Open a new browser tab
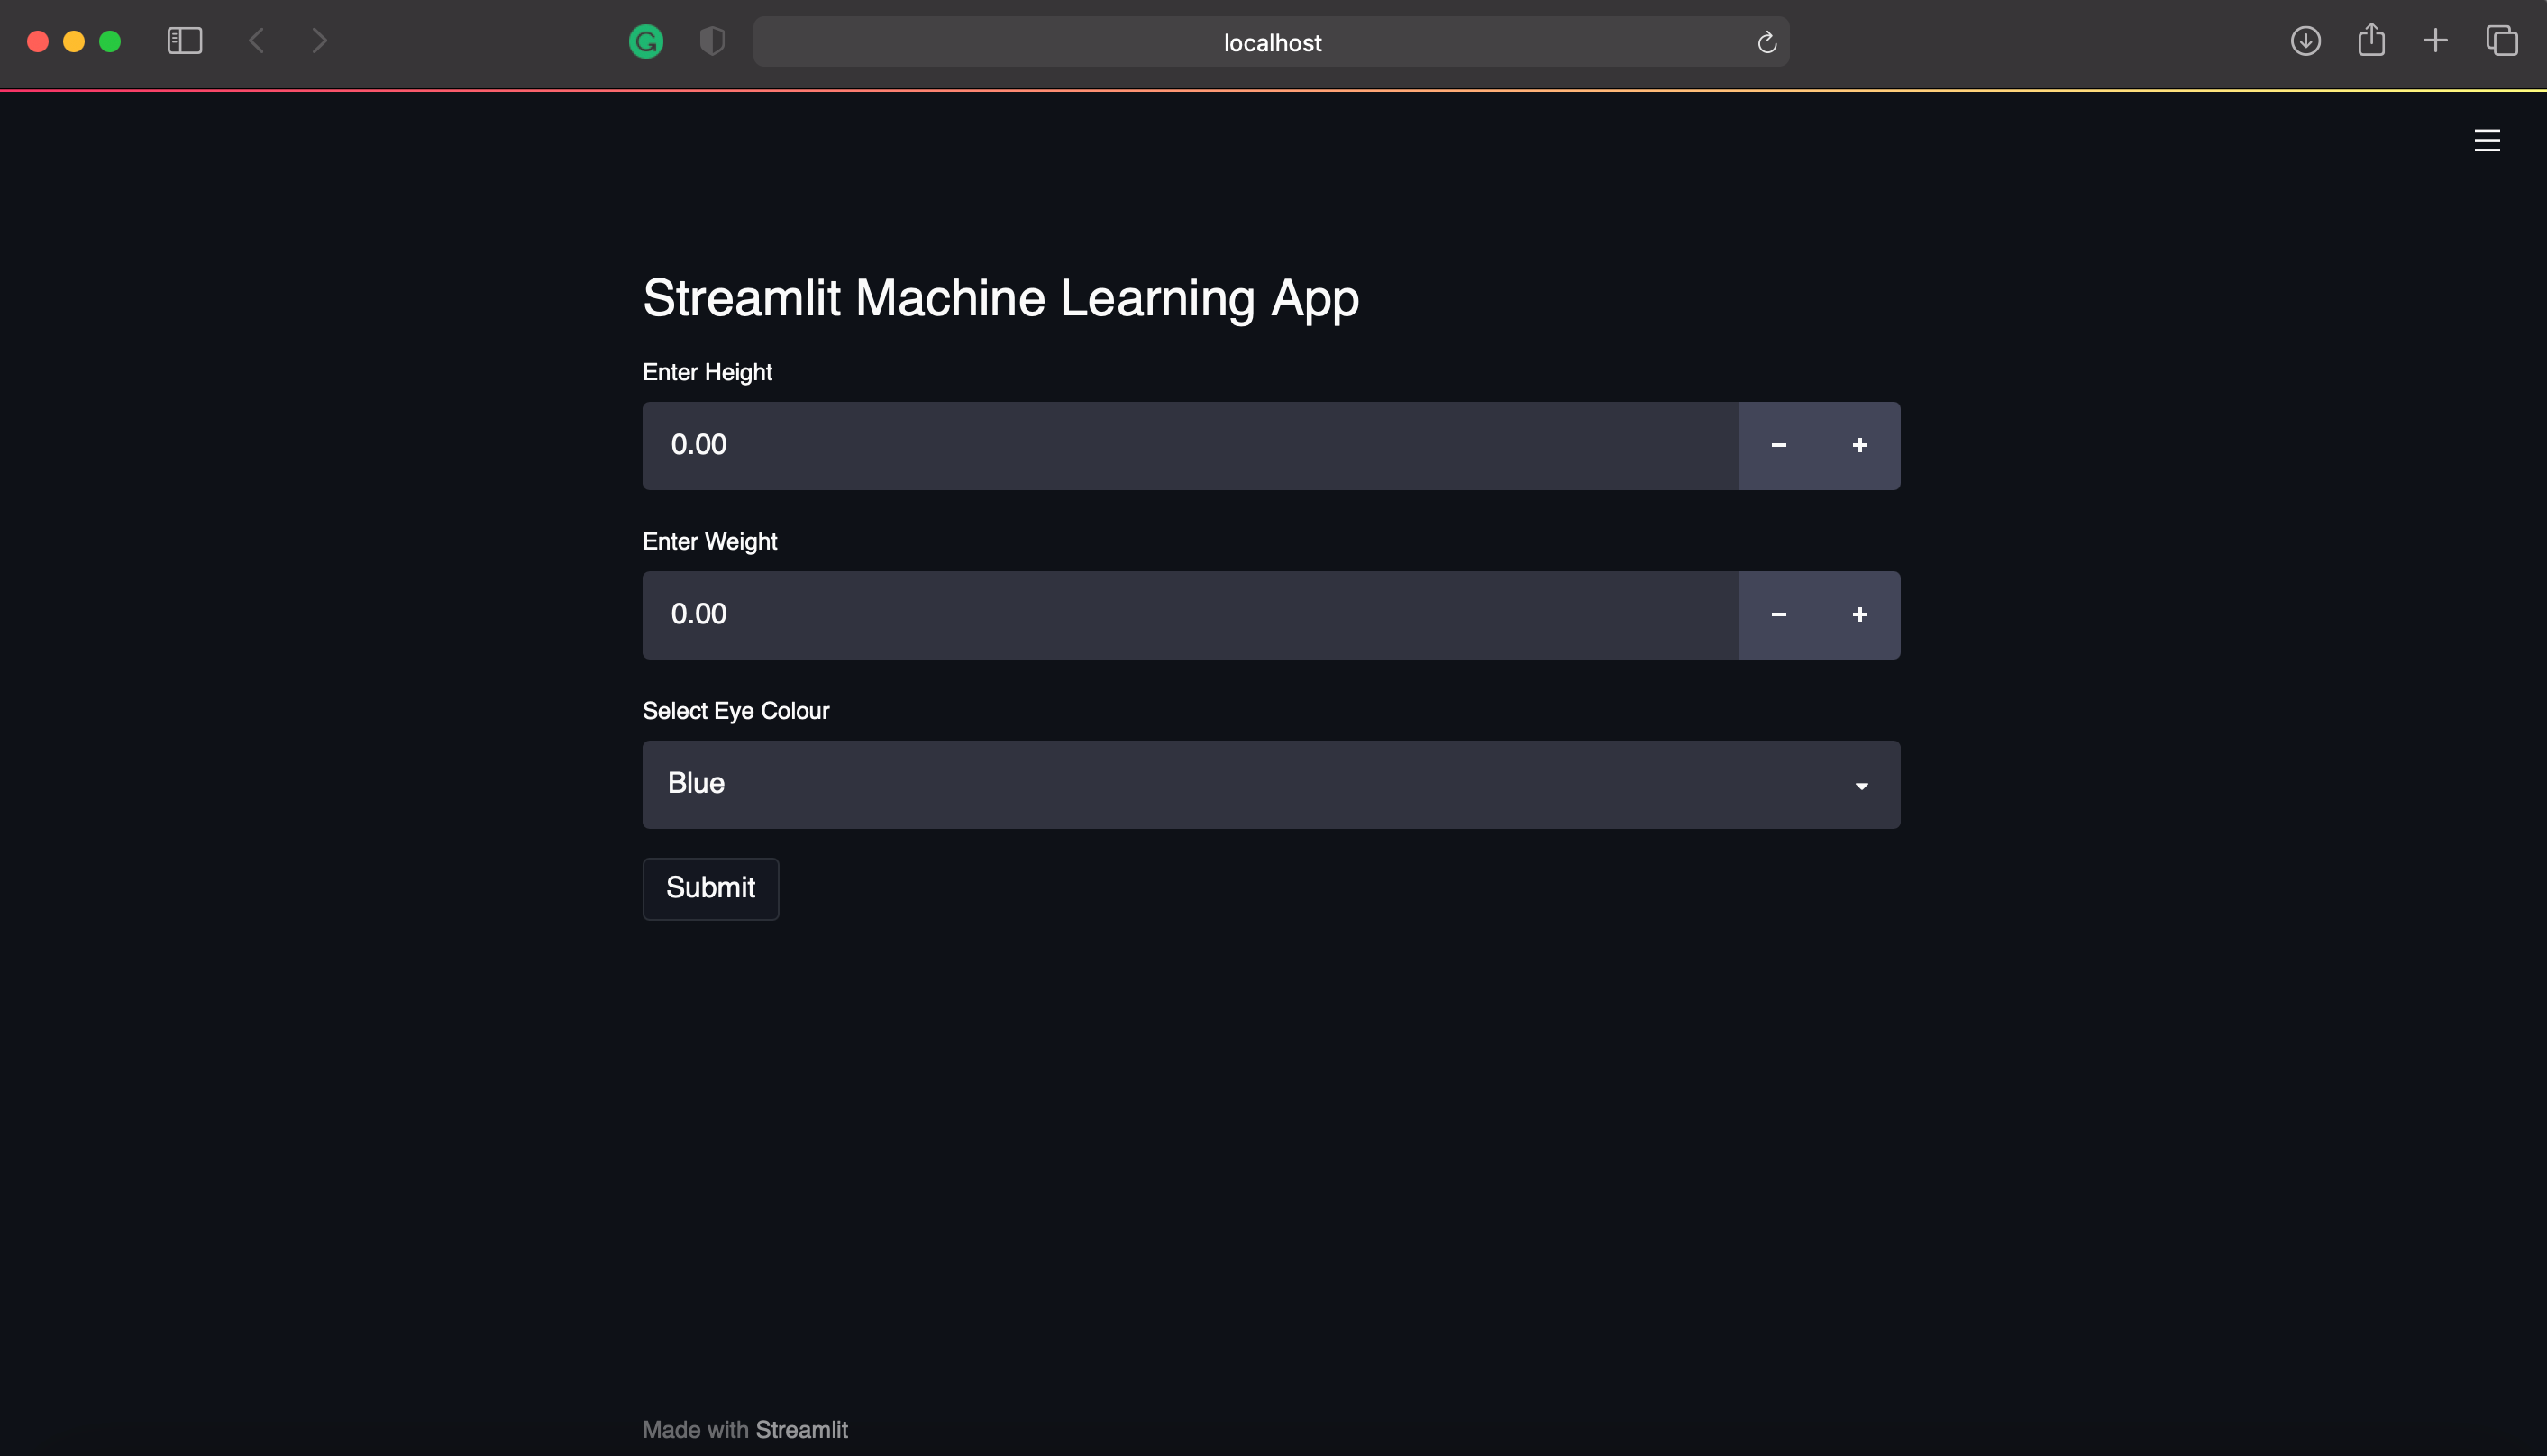The width and height of the screenshot is (2547, 1456). point(2435,41)
